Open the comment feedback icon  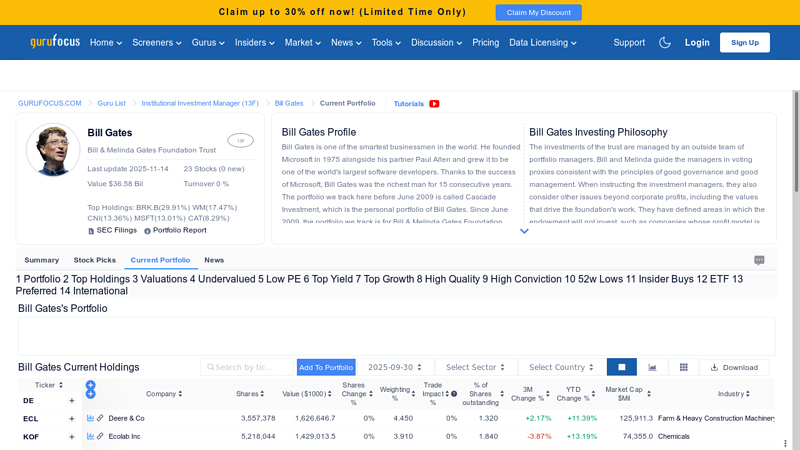click(x=759, y=260)
